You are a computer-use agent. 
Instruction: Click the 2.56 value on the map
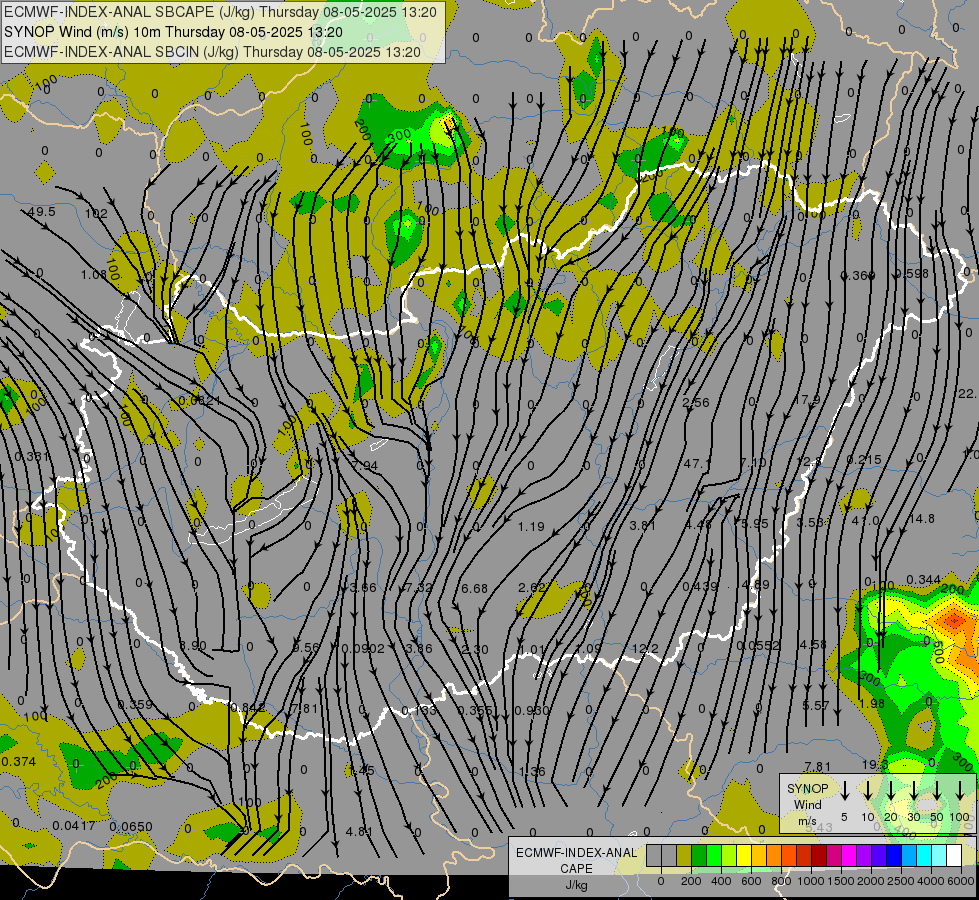[x=696, y=403]
